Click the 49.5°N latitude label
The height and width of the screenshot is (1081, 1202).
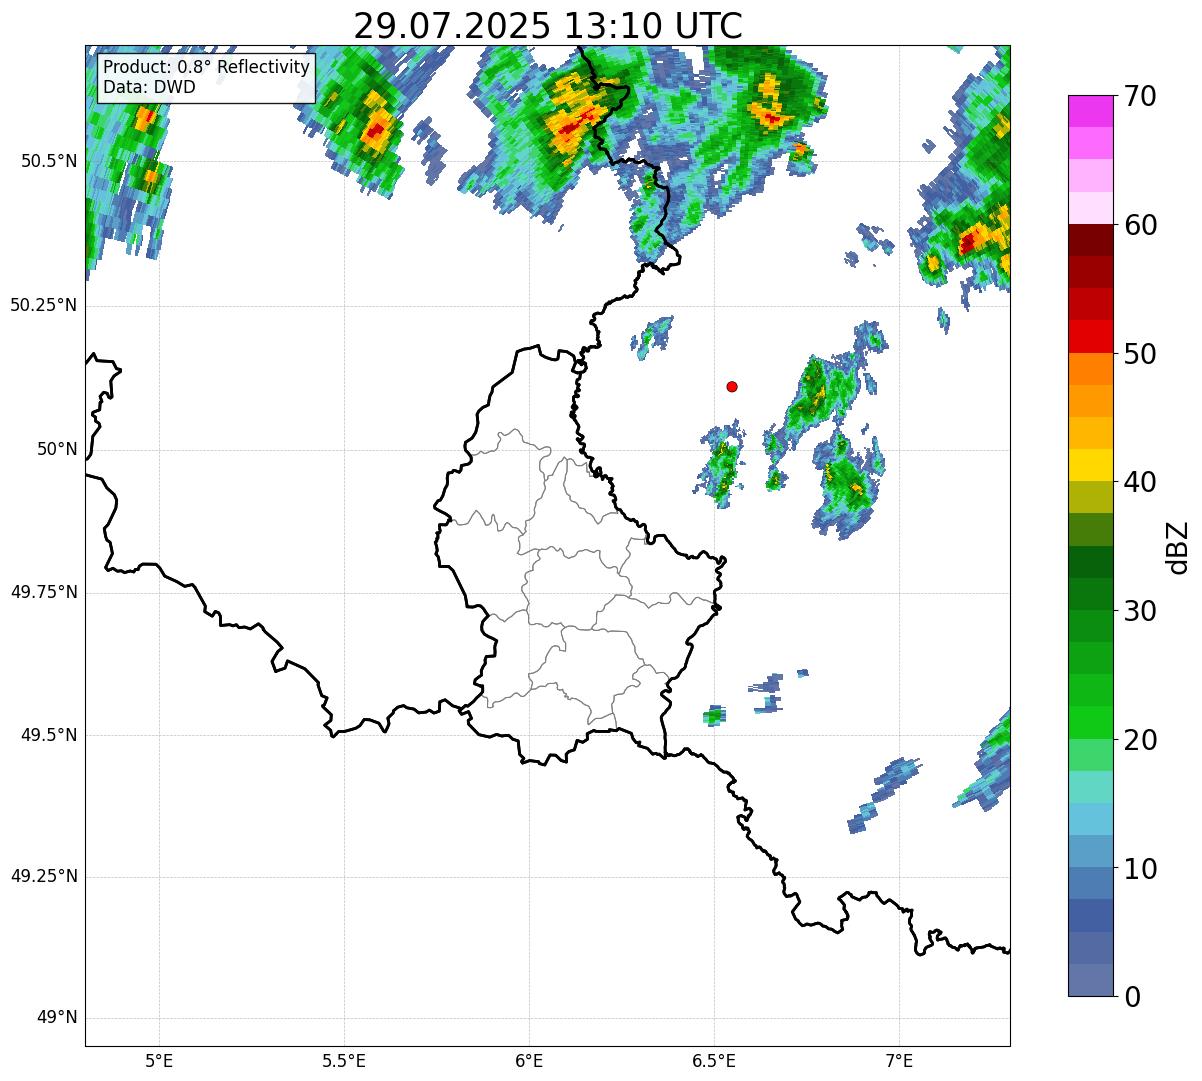pos(48,735)
